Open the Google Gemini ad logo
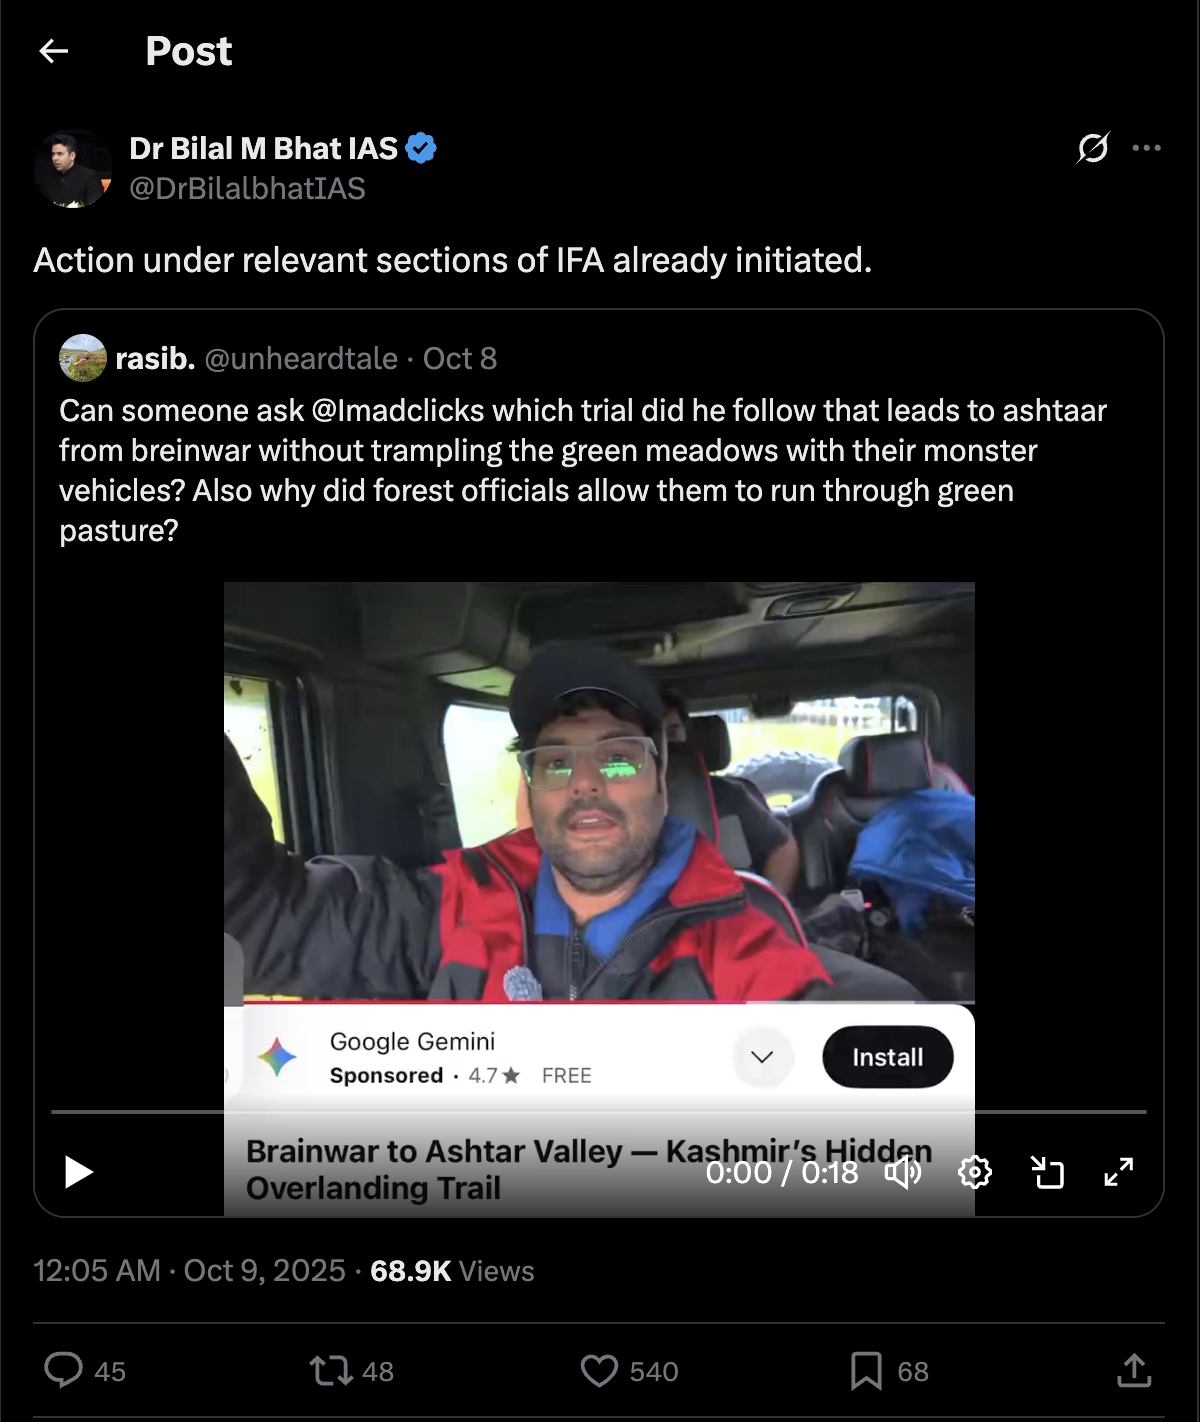The width and height of the screenshot is (1200, 1422). coord(278,1057)
